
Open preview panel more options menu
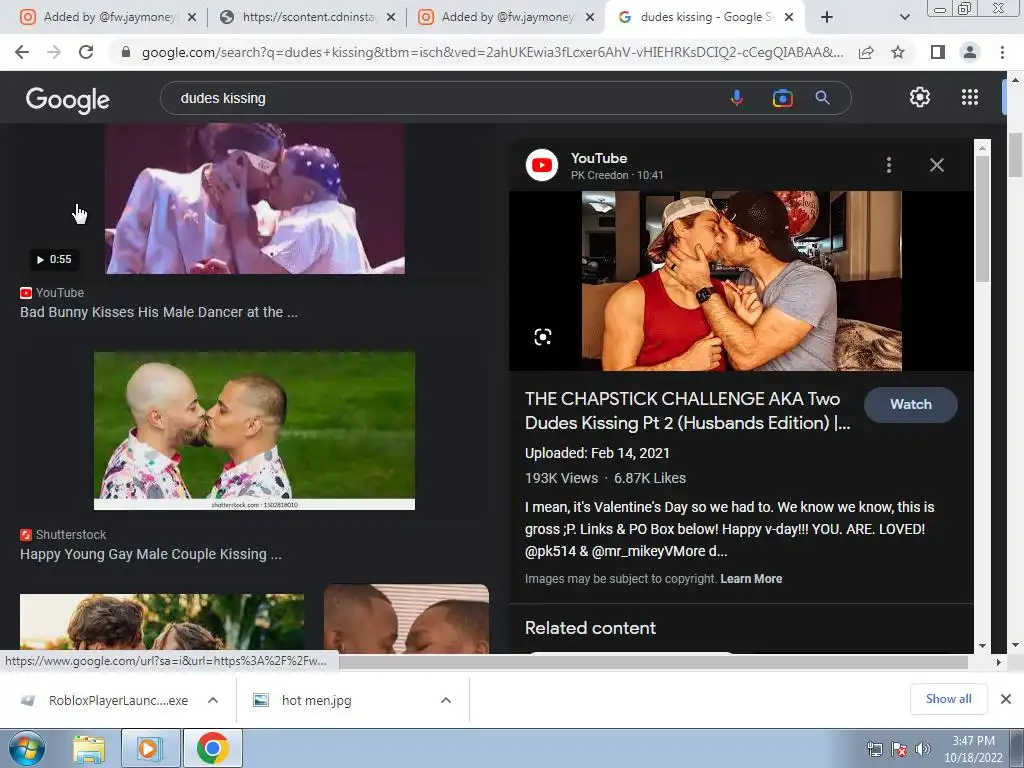[889, 165]
